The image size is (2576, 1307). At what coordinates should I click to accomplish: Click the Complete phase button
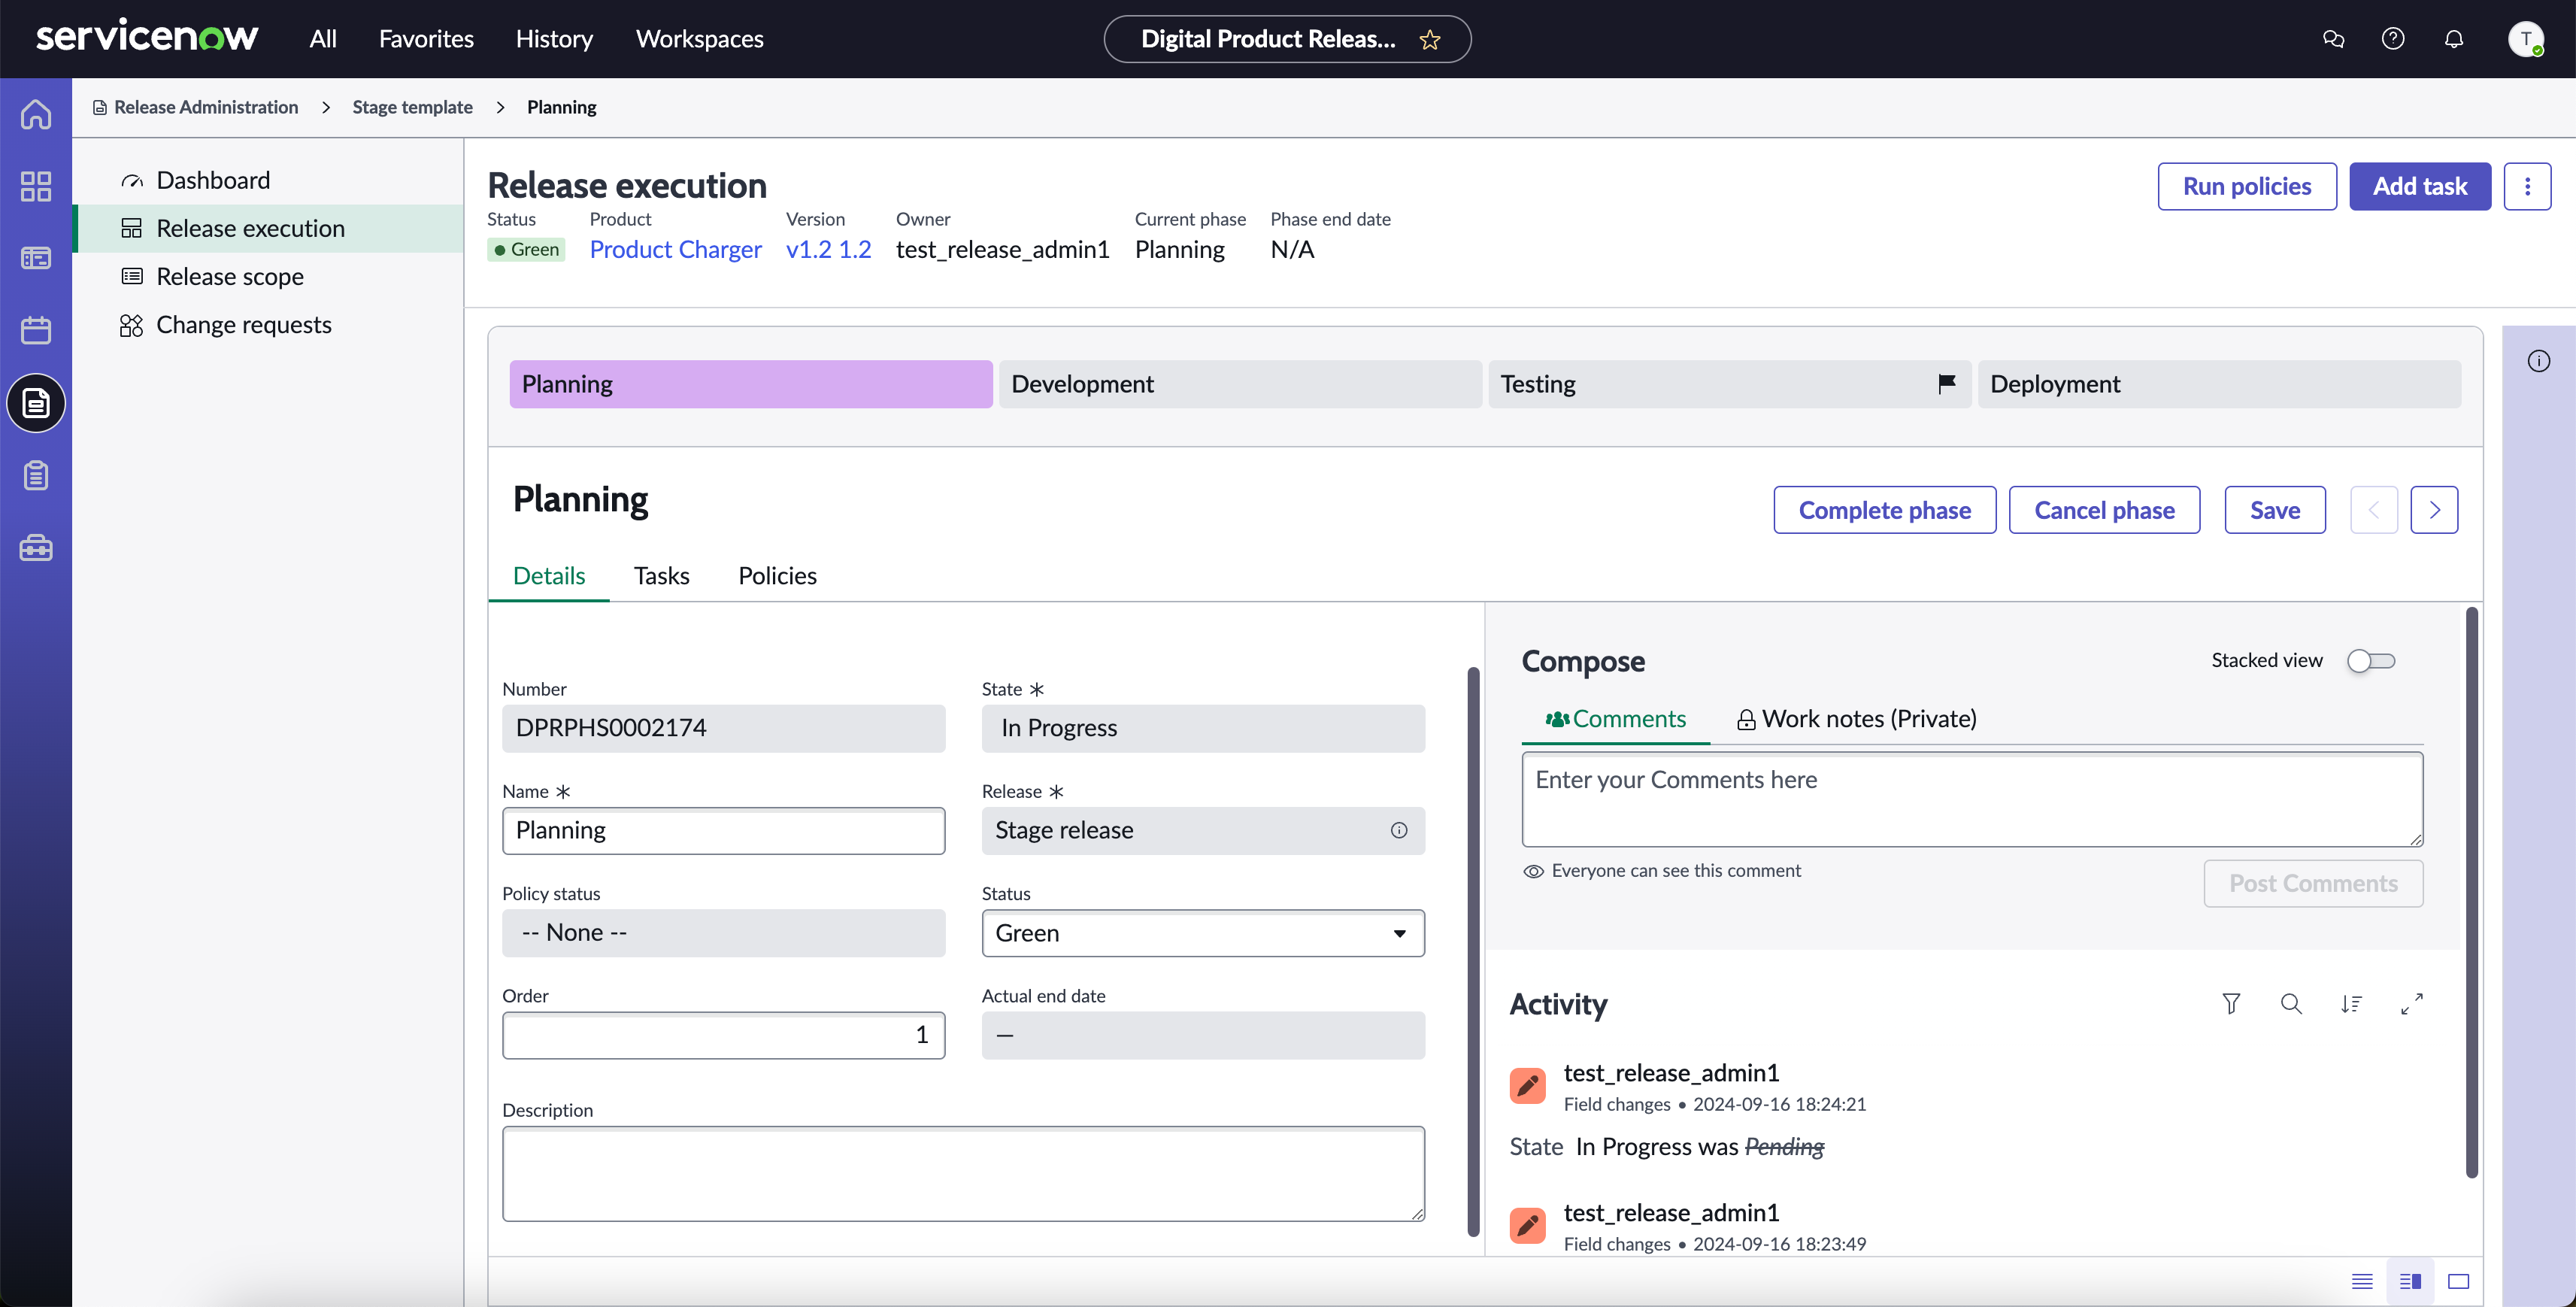(1884, 510)
